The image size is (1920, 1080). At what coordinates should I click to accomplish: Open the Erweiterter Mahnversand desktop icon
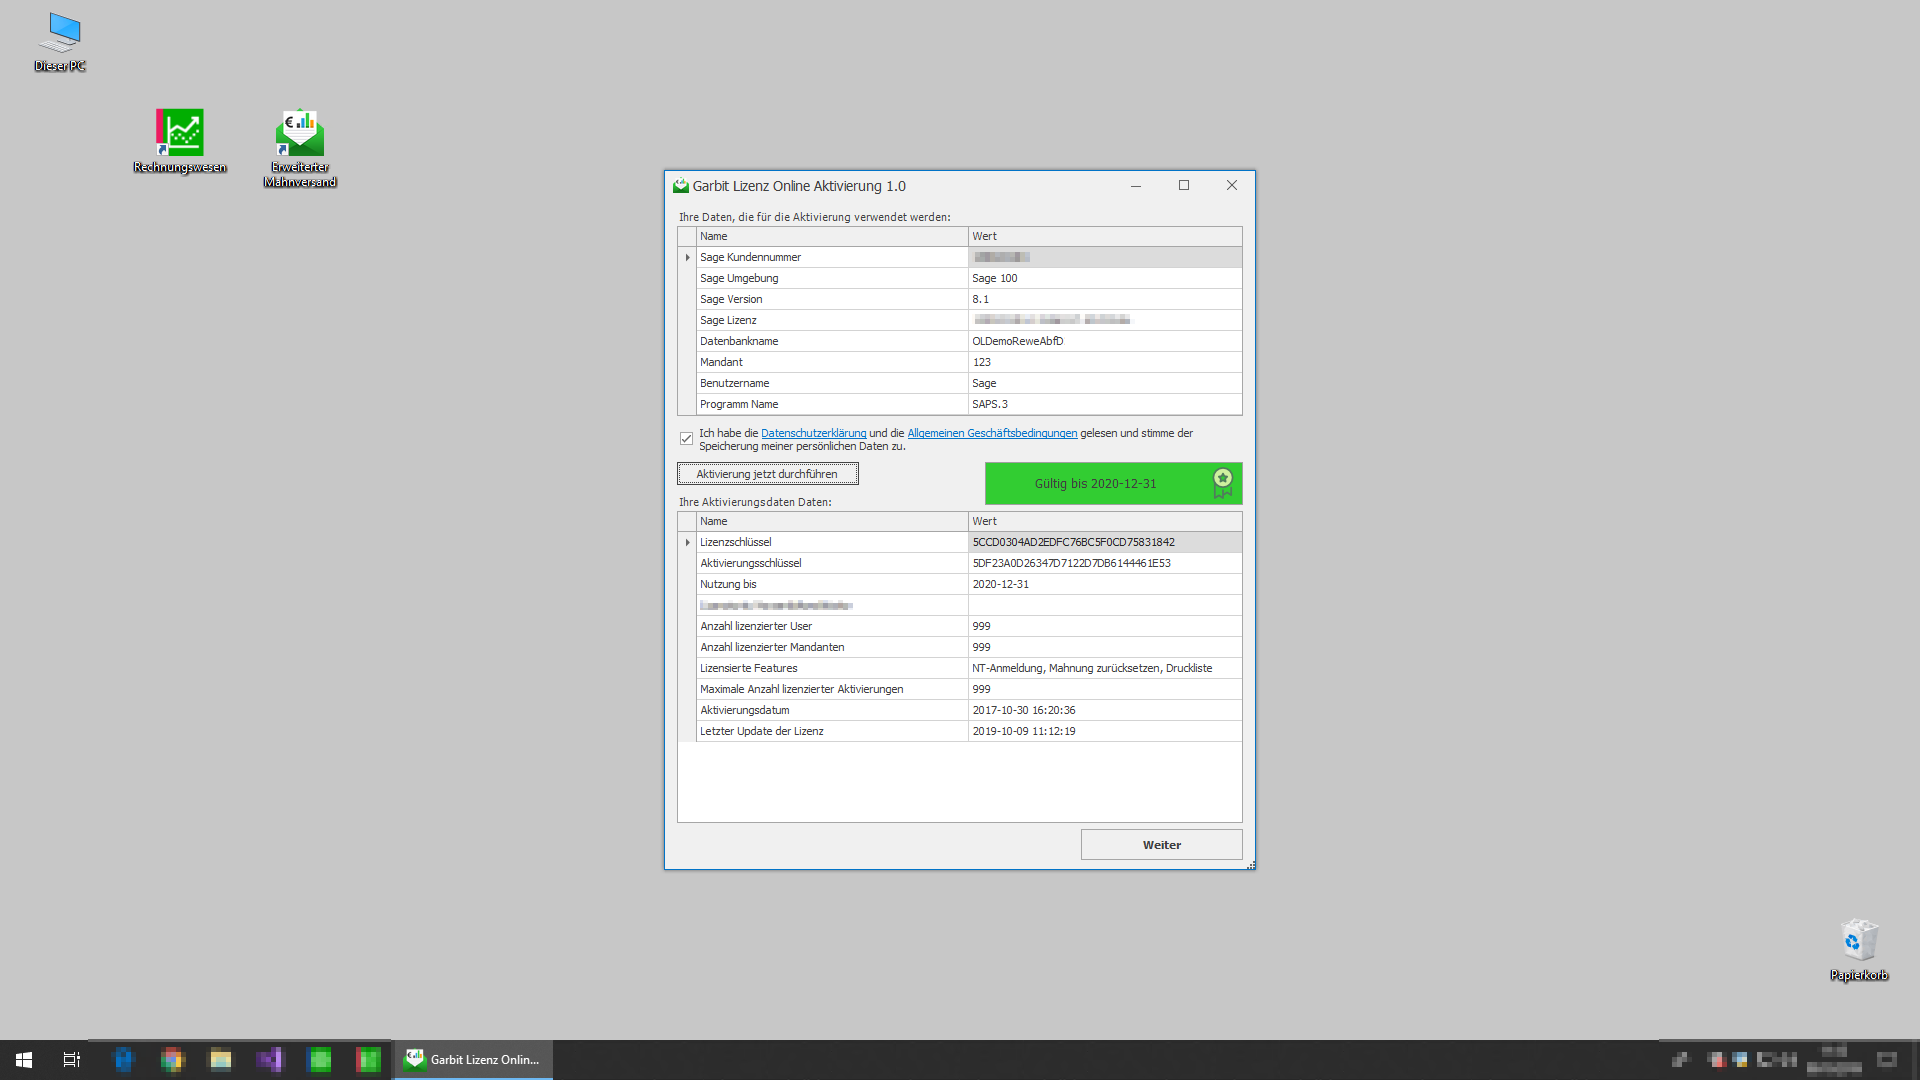pyautogui.click(x=300, y=133)
